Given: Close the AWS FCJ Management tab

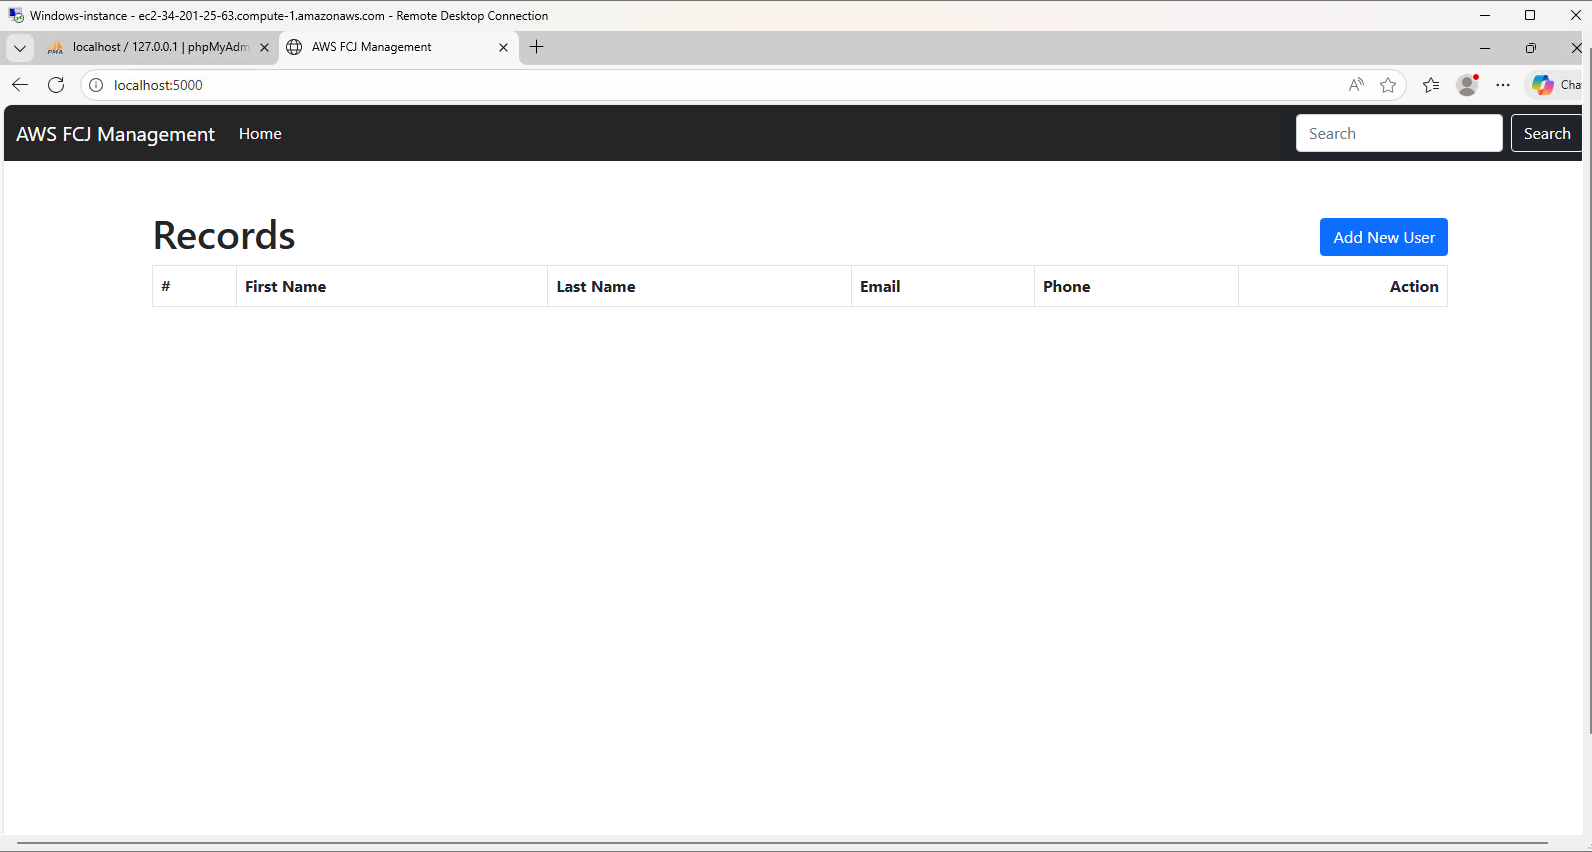Looking at the screenshot, I should 503,47.
